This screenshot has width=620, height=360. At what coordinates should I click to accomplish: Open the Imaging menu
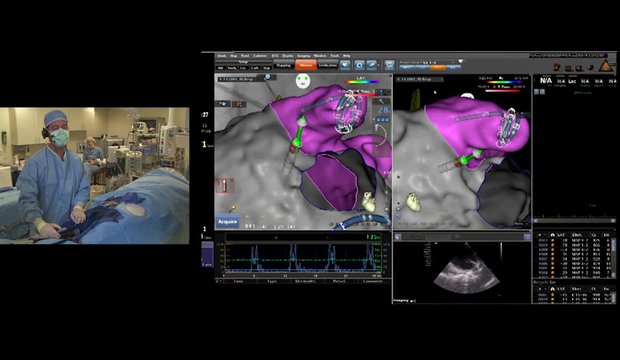[x=304, y=56]
